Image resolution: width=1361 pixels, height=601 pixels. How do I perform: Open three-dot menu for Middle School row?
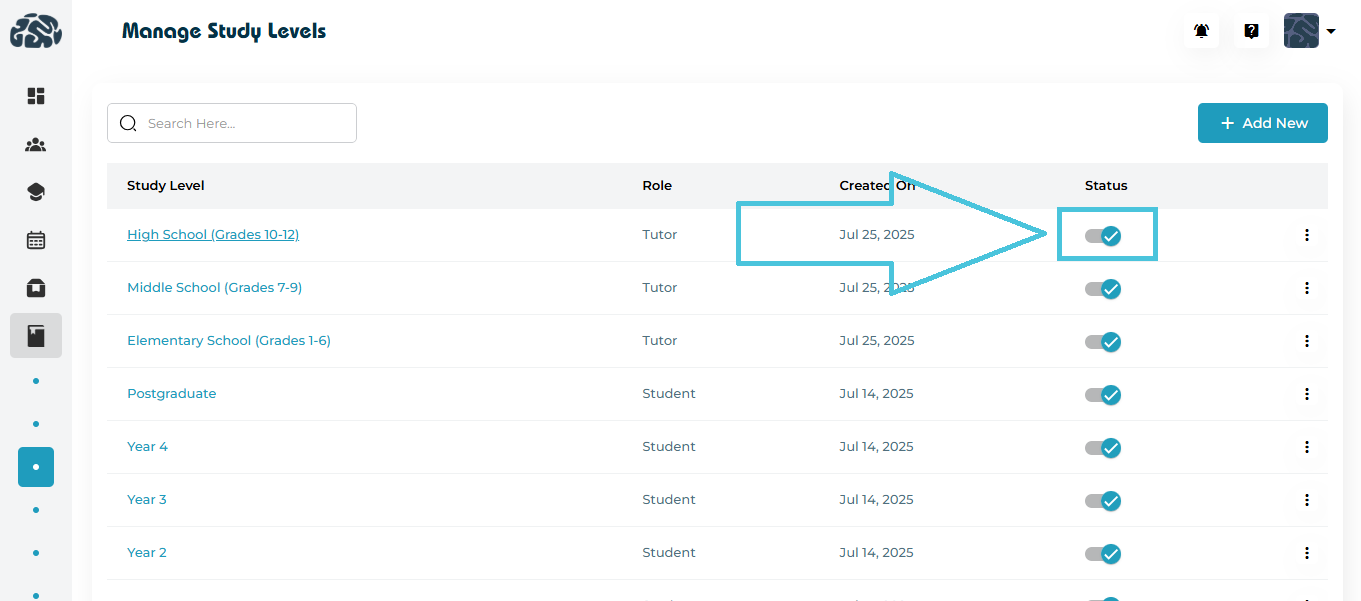tap(1306, 288)
